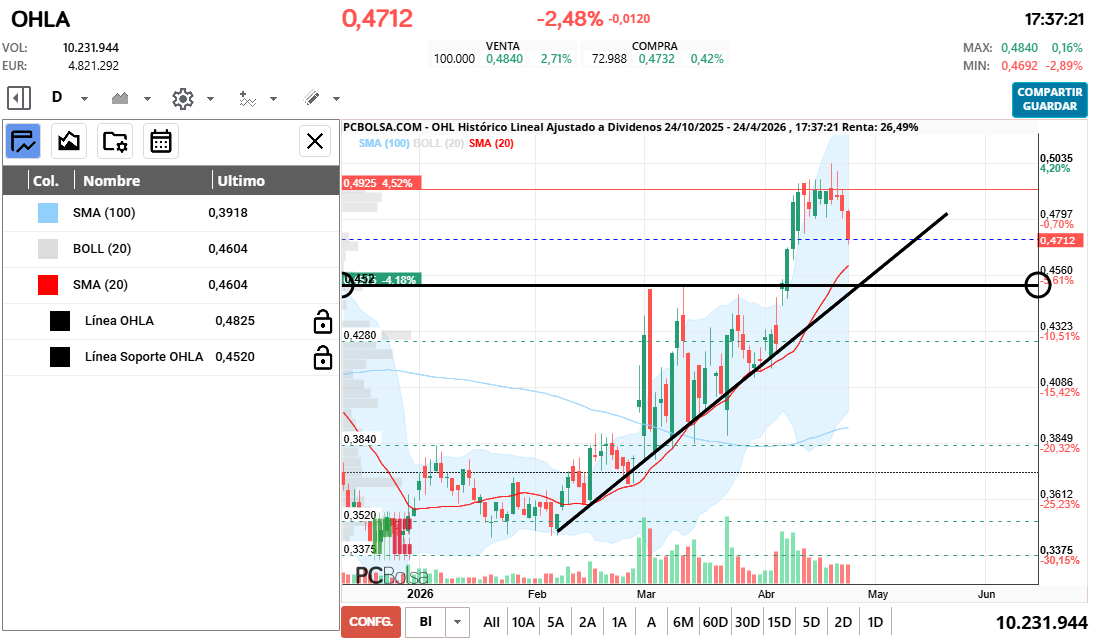Click the Línea Soporte OHLA black swatch

coord(60,357)
